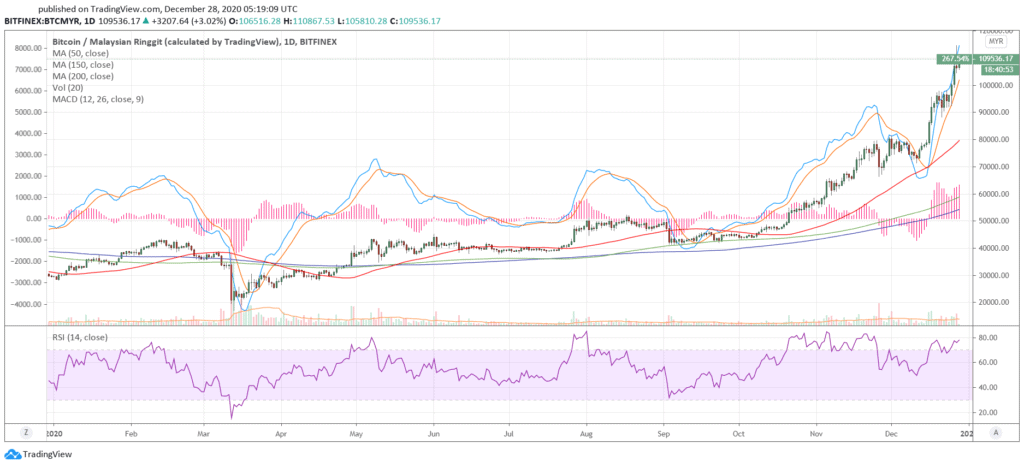Click the 80.00 level on RSI scale
The width and height of the screenshot is (1024, 467).
(991, 339)
